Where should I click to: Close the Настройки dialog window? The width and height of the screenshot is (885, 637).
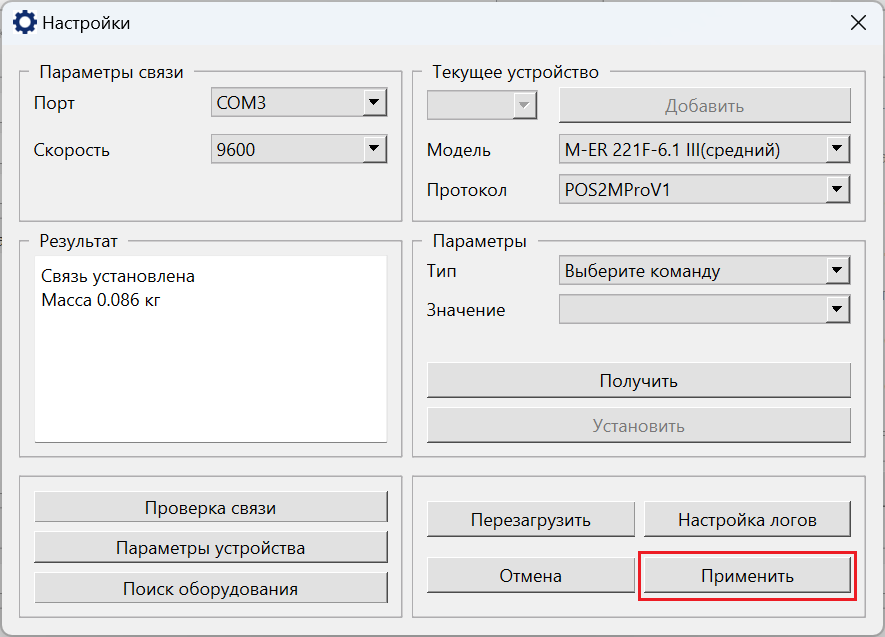click(858, 23)
